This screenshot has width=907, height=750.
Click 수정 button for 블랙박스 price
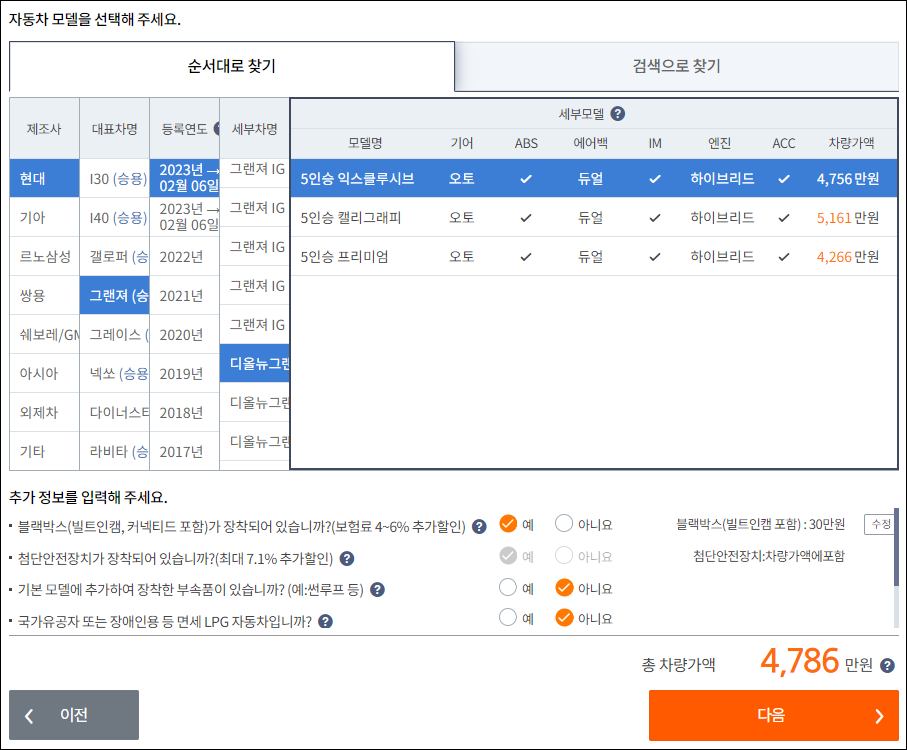tap(880, 524)
